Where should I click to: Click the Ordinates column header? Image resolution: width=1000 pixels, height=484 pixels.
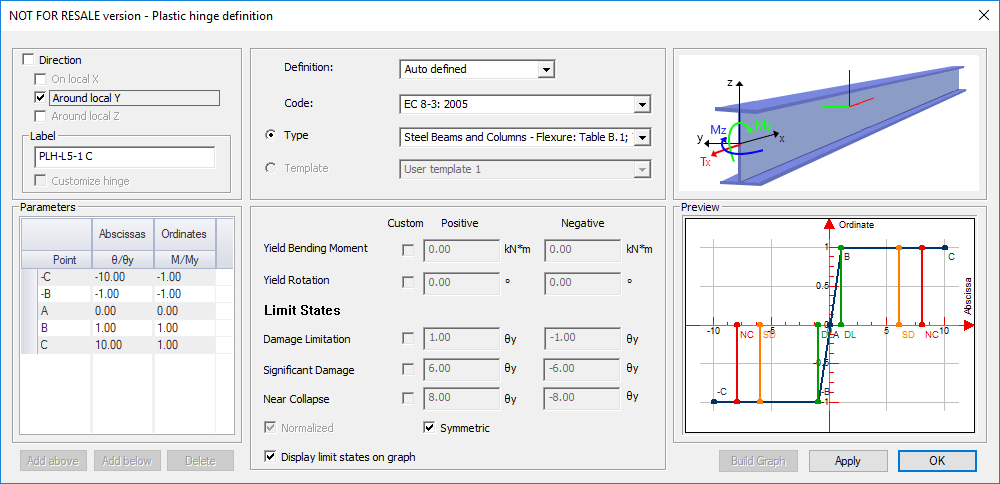point(183,234)
